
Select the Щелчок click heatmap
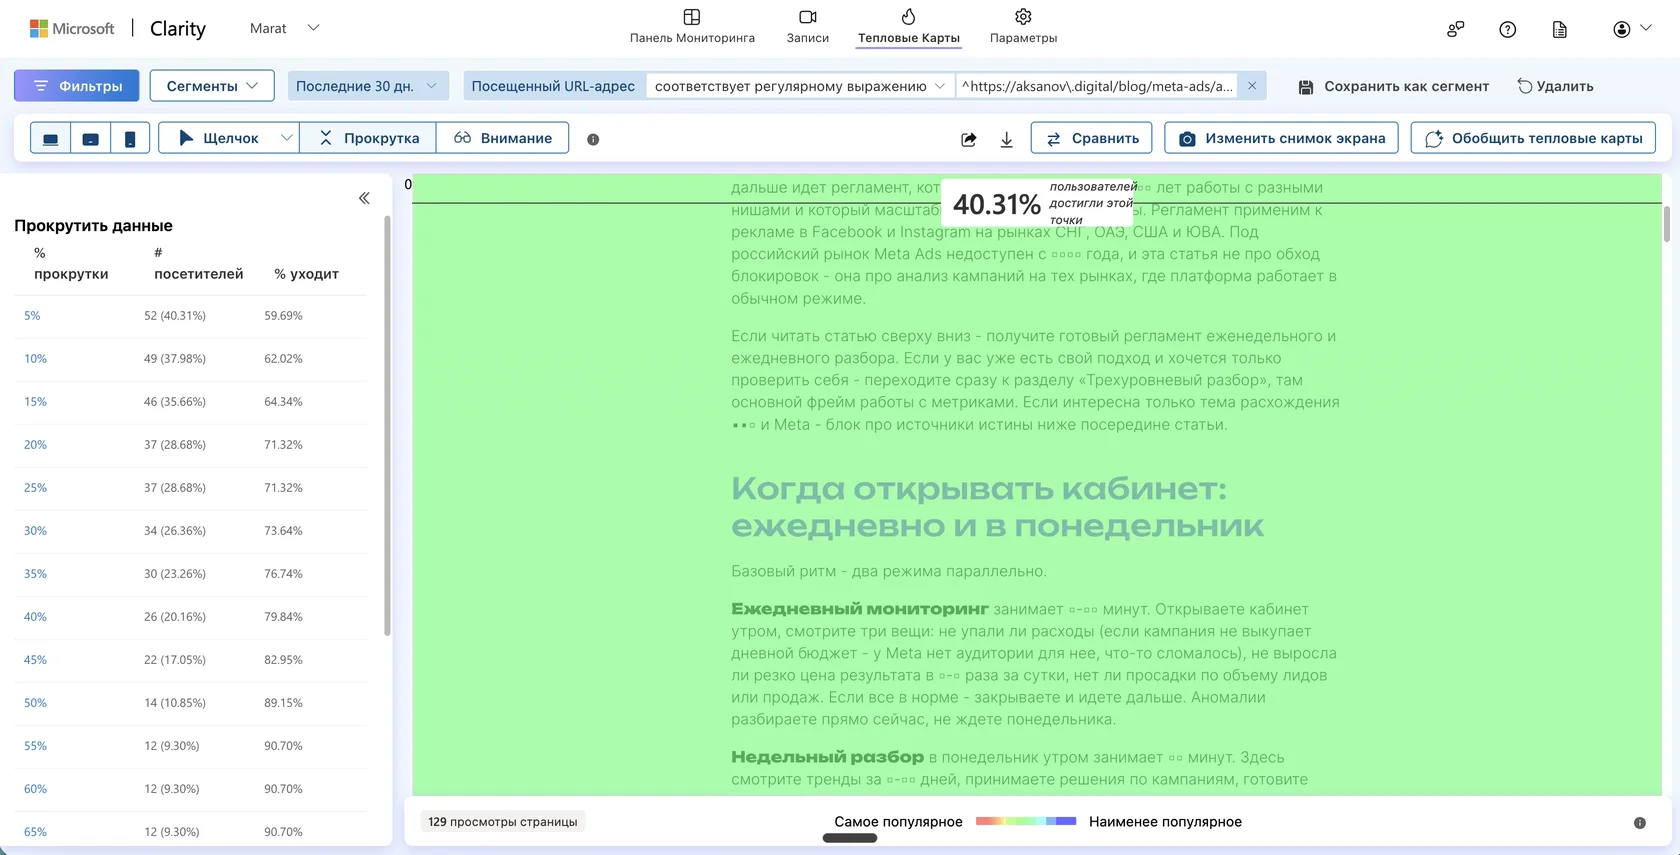(217, 138)
